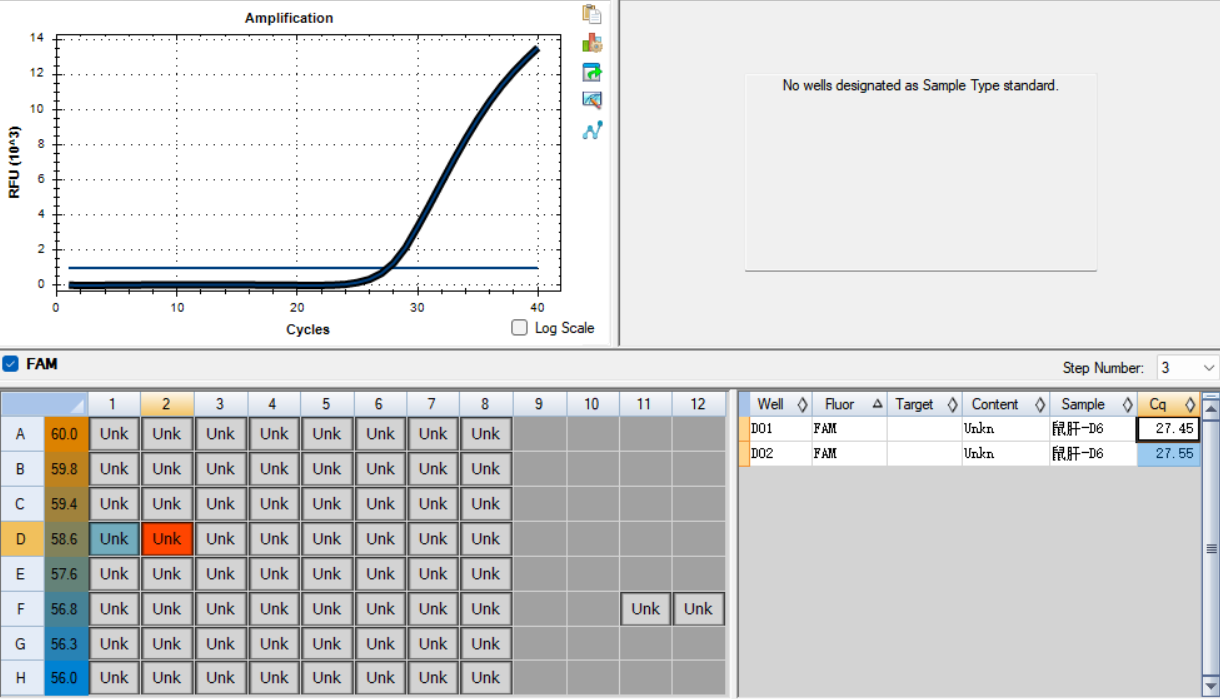This screenshot has width=1220, height=699.
Task: Select well A1 Unk
Action: [x=114, y=434]
